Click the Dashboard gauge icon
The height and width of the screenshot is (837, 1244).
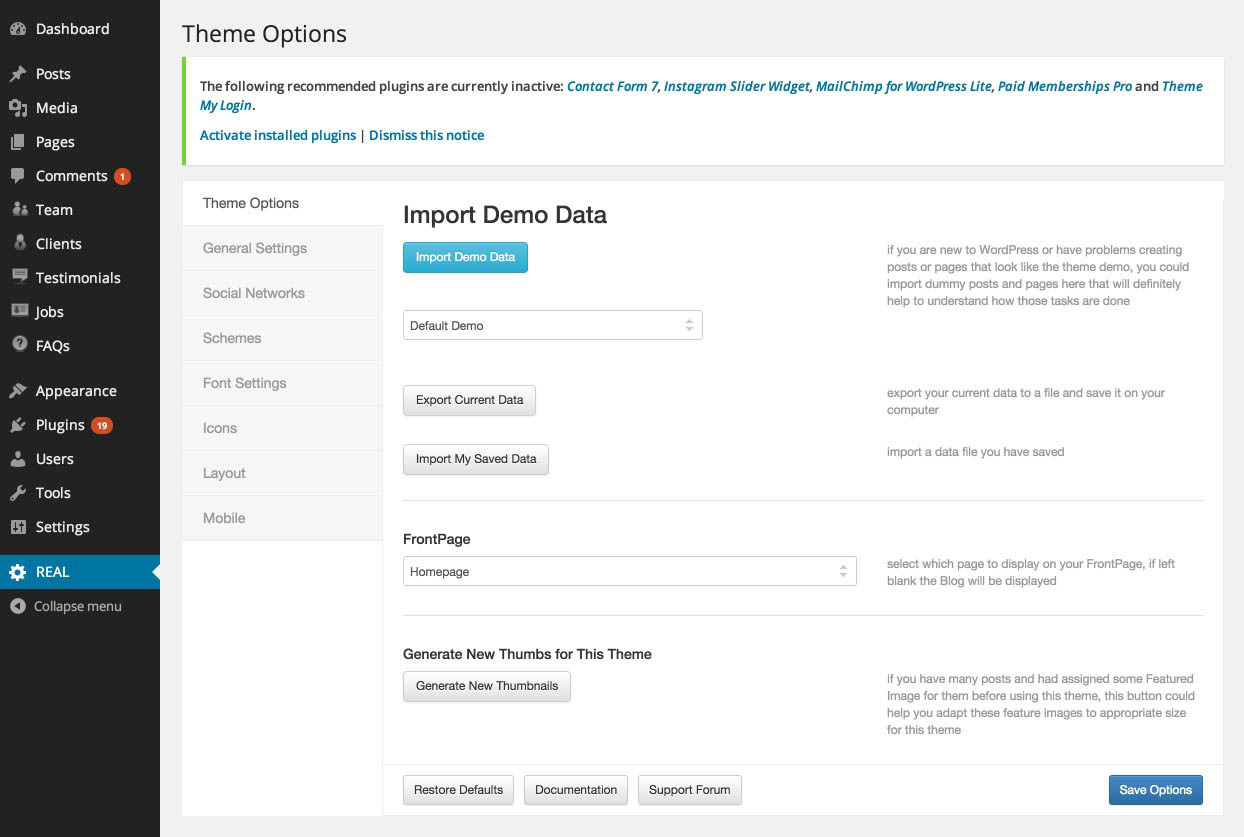[x=18, y=29]
